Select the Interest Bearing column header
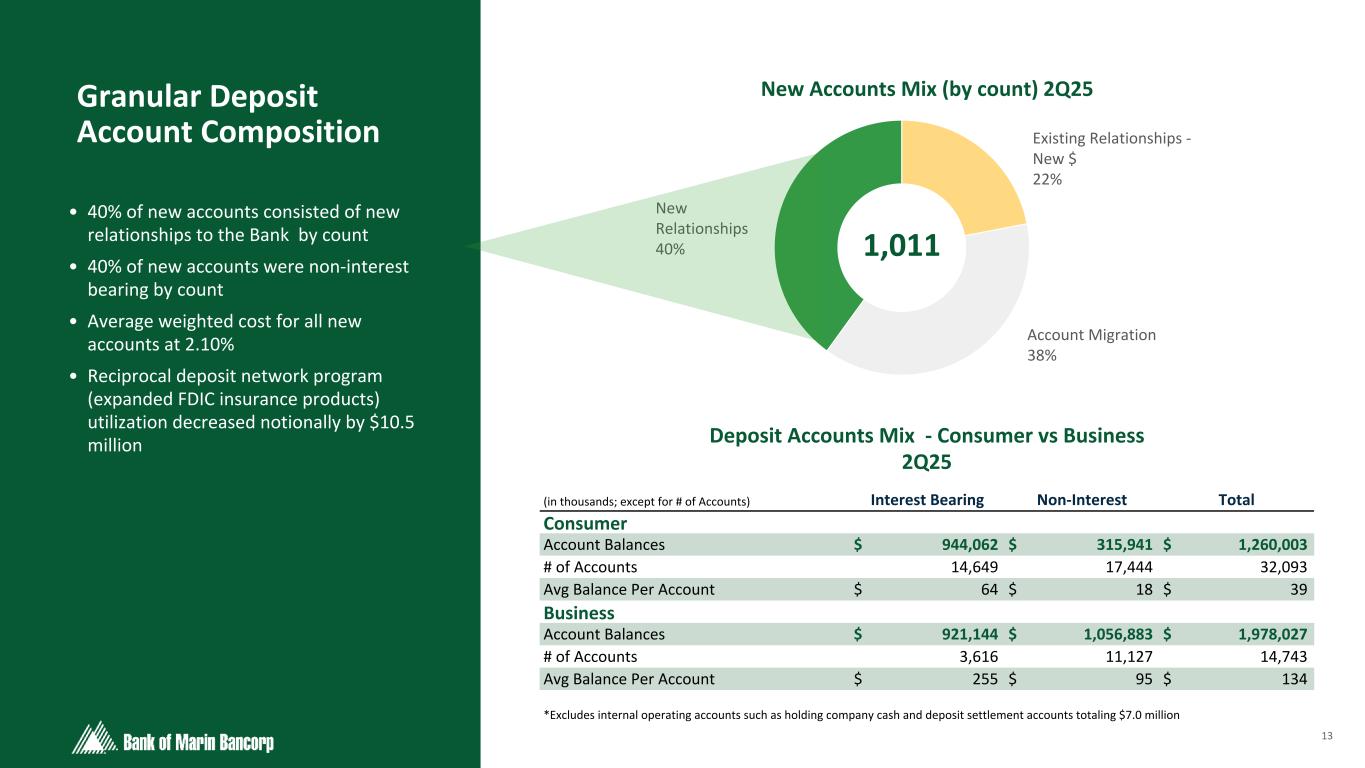Viewport: 1365px width, 768px height. (x=927, y=500)
